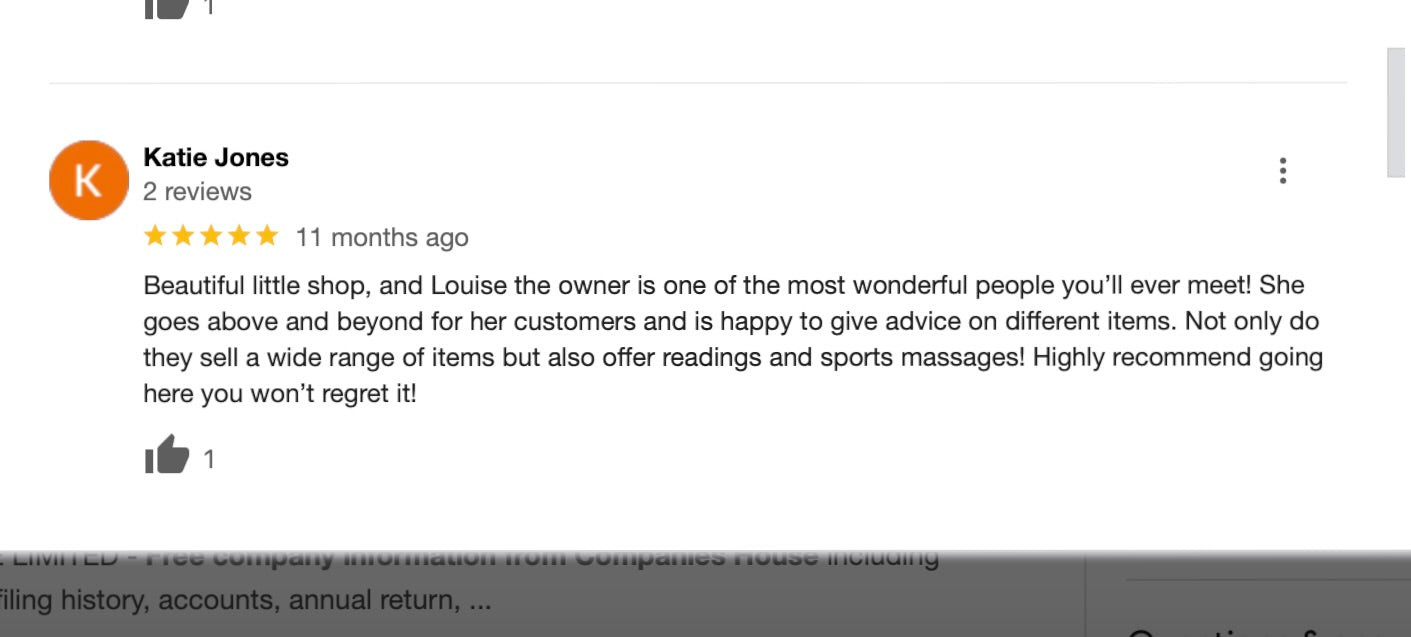1411x637 pixels.
Task: Click the first gold star of the rating
Action: click(x=155, y=236)
